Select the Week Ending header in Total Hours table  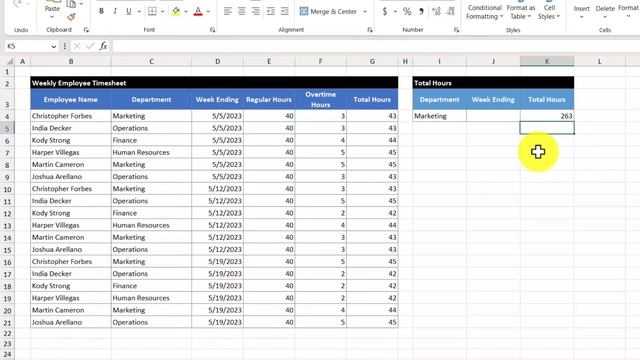pyautogui.click(x=493, y=99)
